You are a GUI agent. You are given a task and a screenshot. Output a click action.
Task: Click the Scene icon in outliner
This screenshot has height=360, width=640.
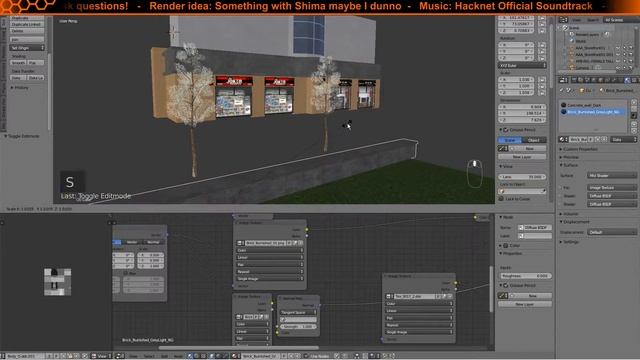565,28
